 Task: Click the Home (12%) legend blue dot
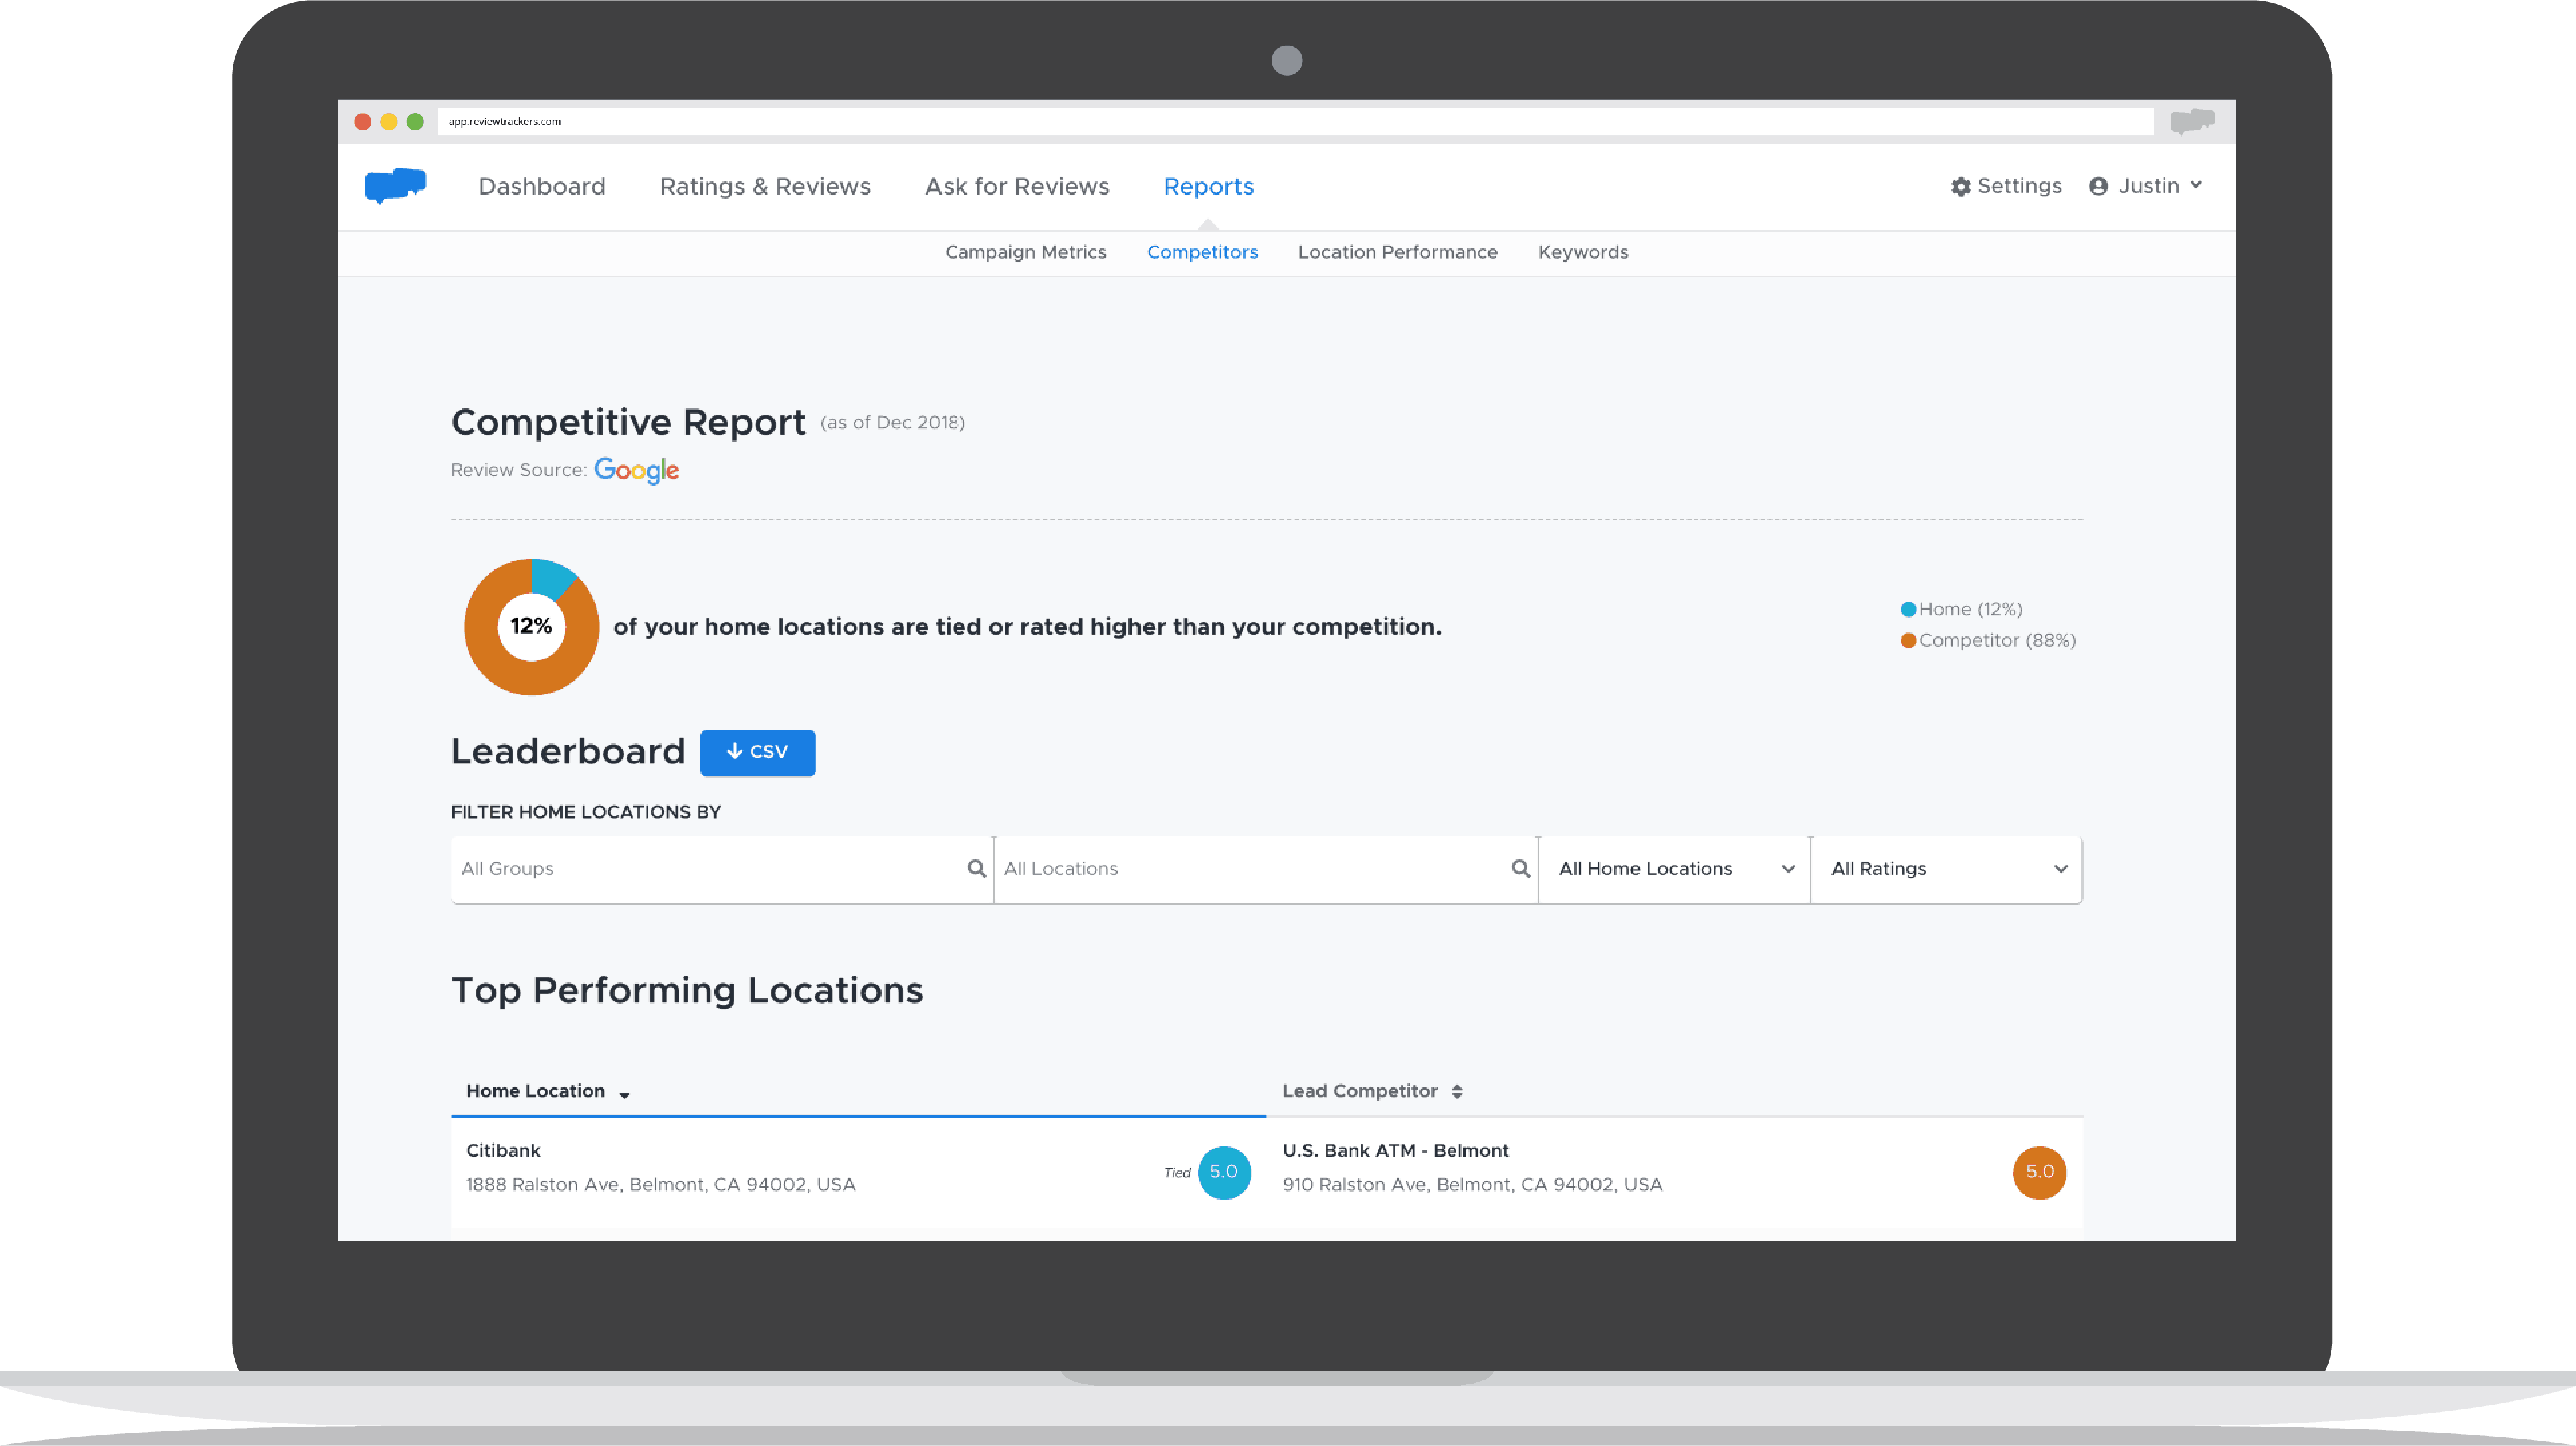[1908, 609]
